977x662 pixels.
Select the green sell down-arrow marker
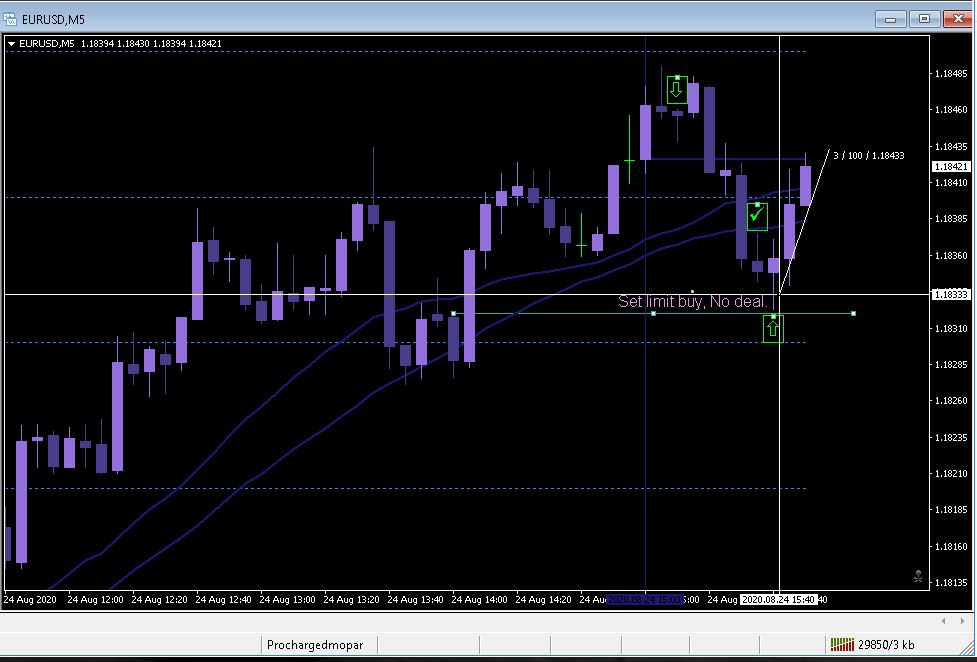[677, 90]
